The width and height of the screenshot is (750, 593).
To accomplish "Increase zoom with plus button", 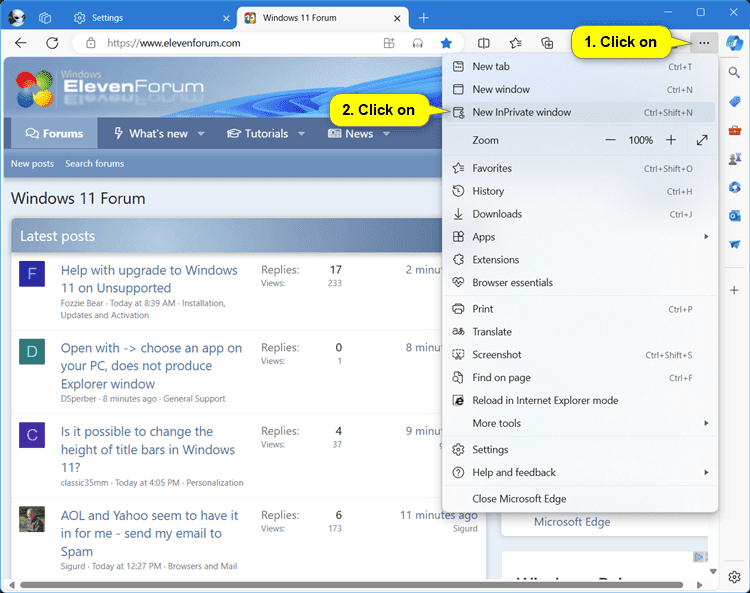I will point(671,140).
